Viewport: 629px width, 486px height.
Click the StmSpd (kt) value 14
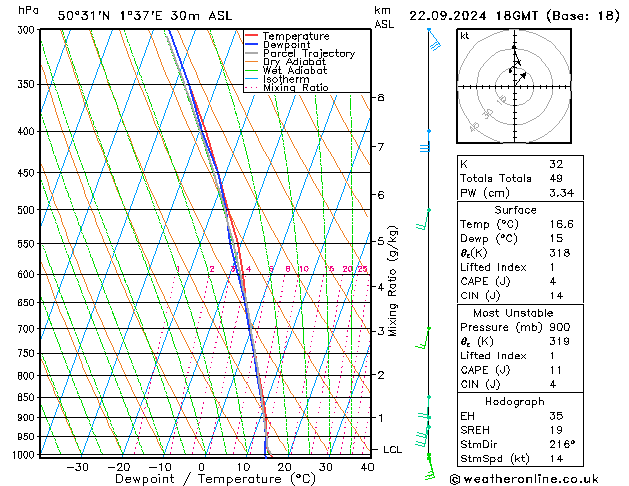[x=556, y=459]
